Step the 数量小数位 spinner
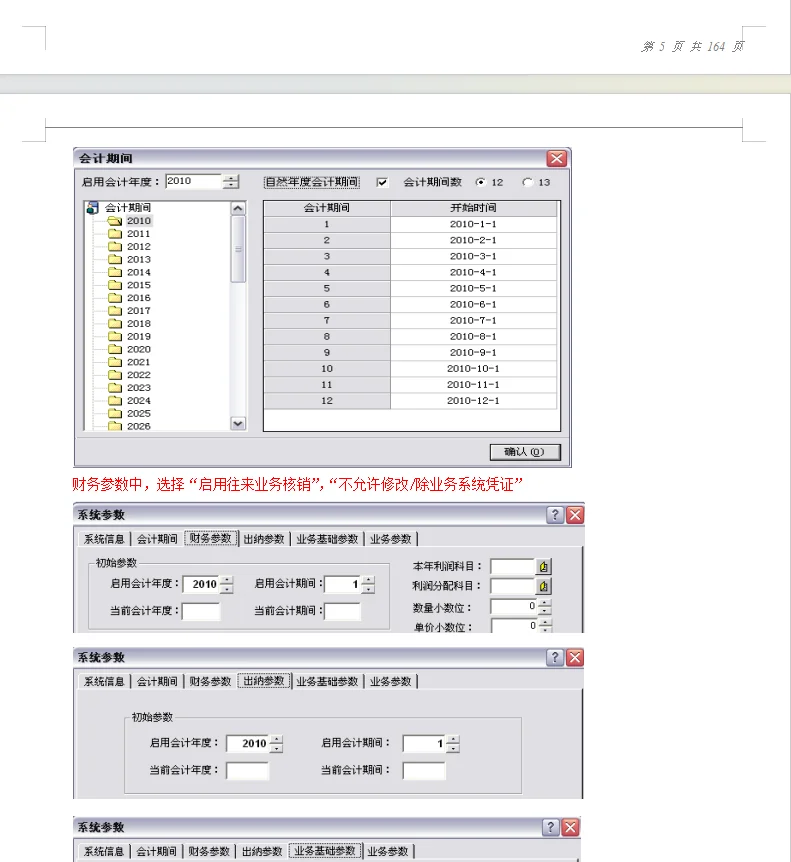 coord(544,606)
